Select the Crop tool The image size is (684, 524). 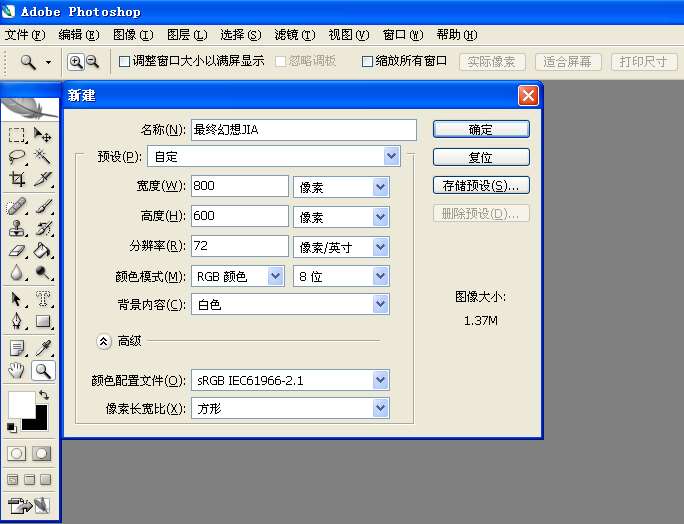pos(17,179)
